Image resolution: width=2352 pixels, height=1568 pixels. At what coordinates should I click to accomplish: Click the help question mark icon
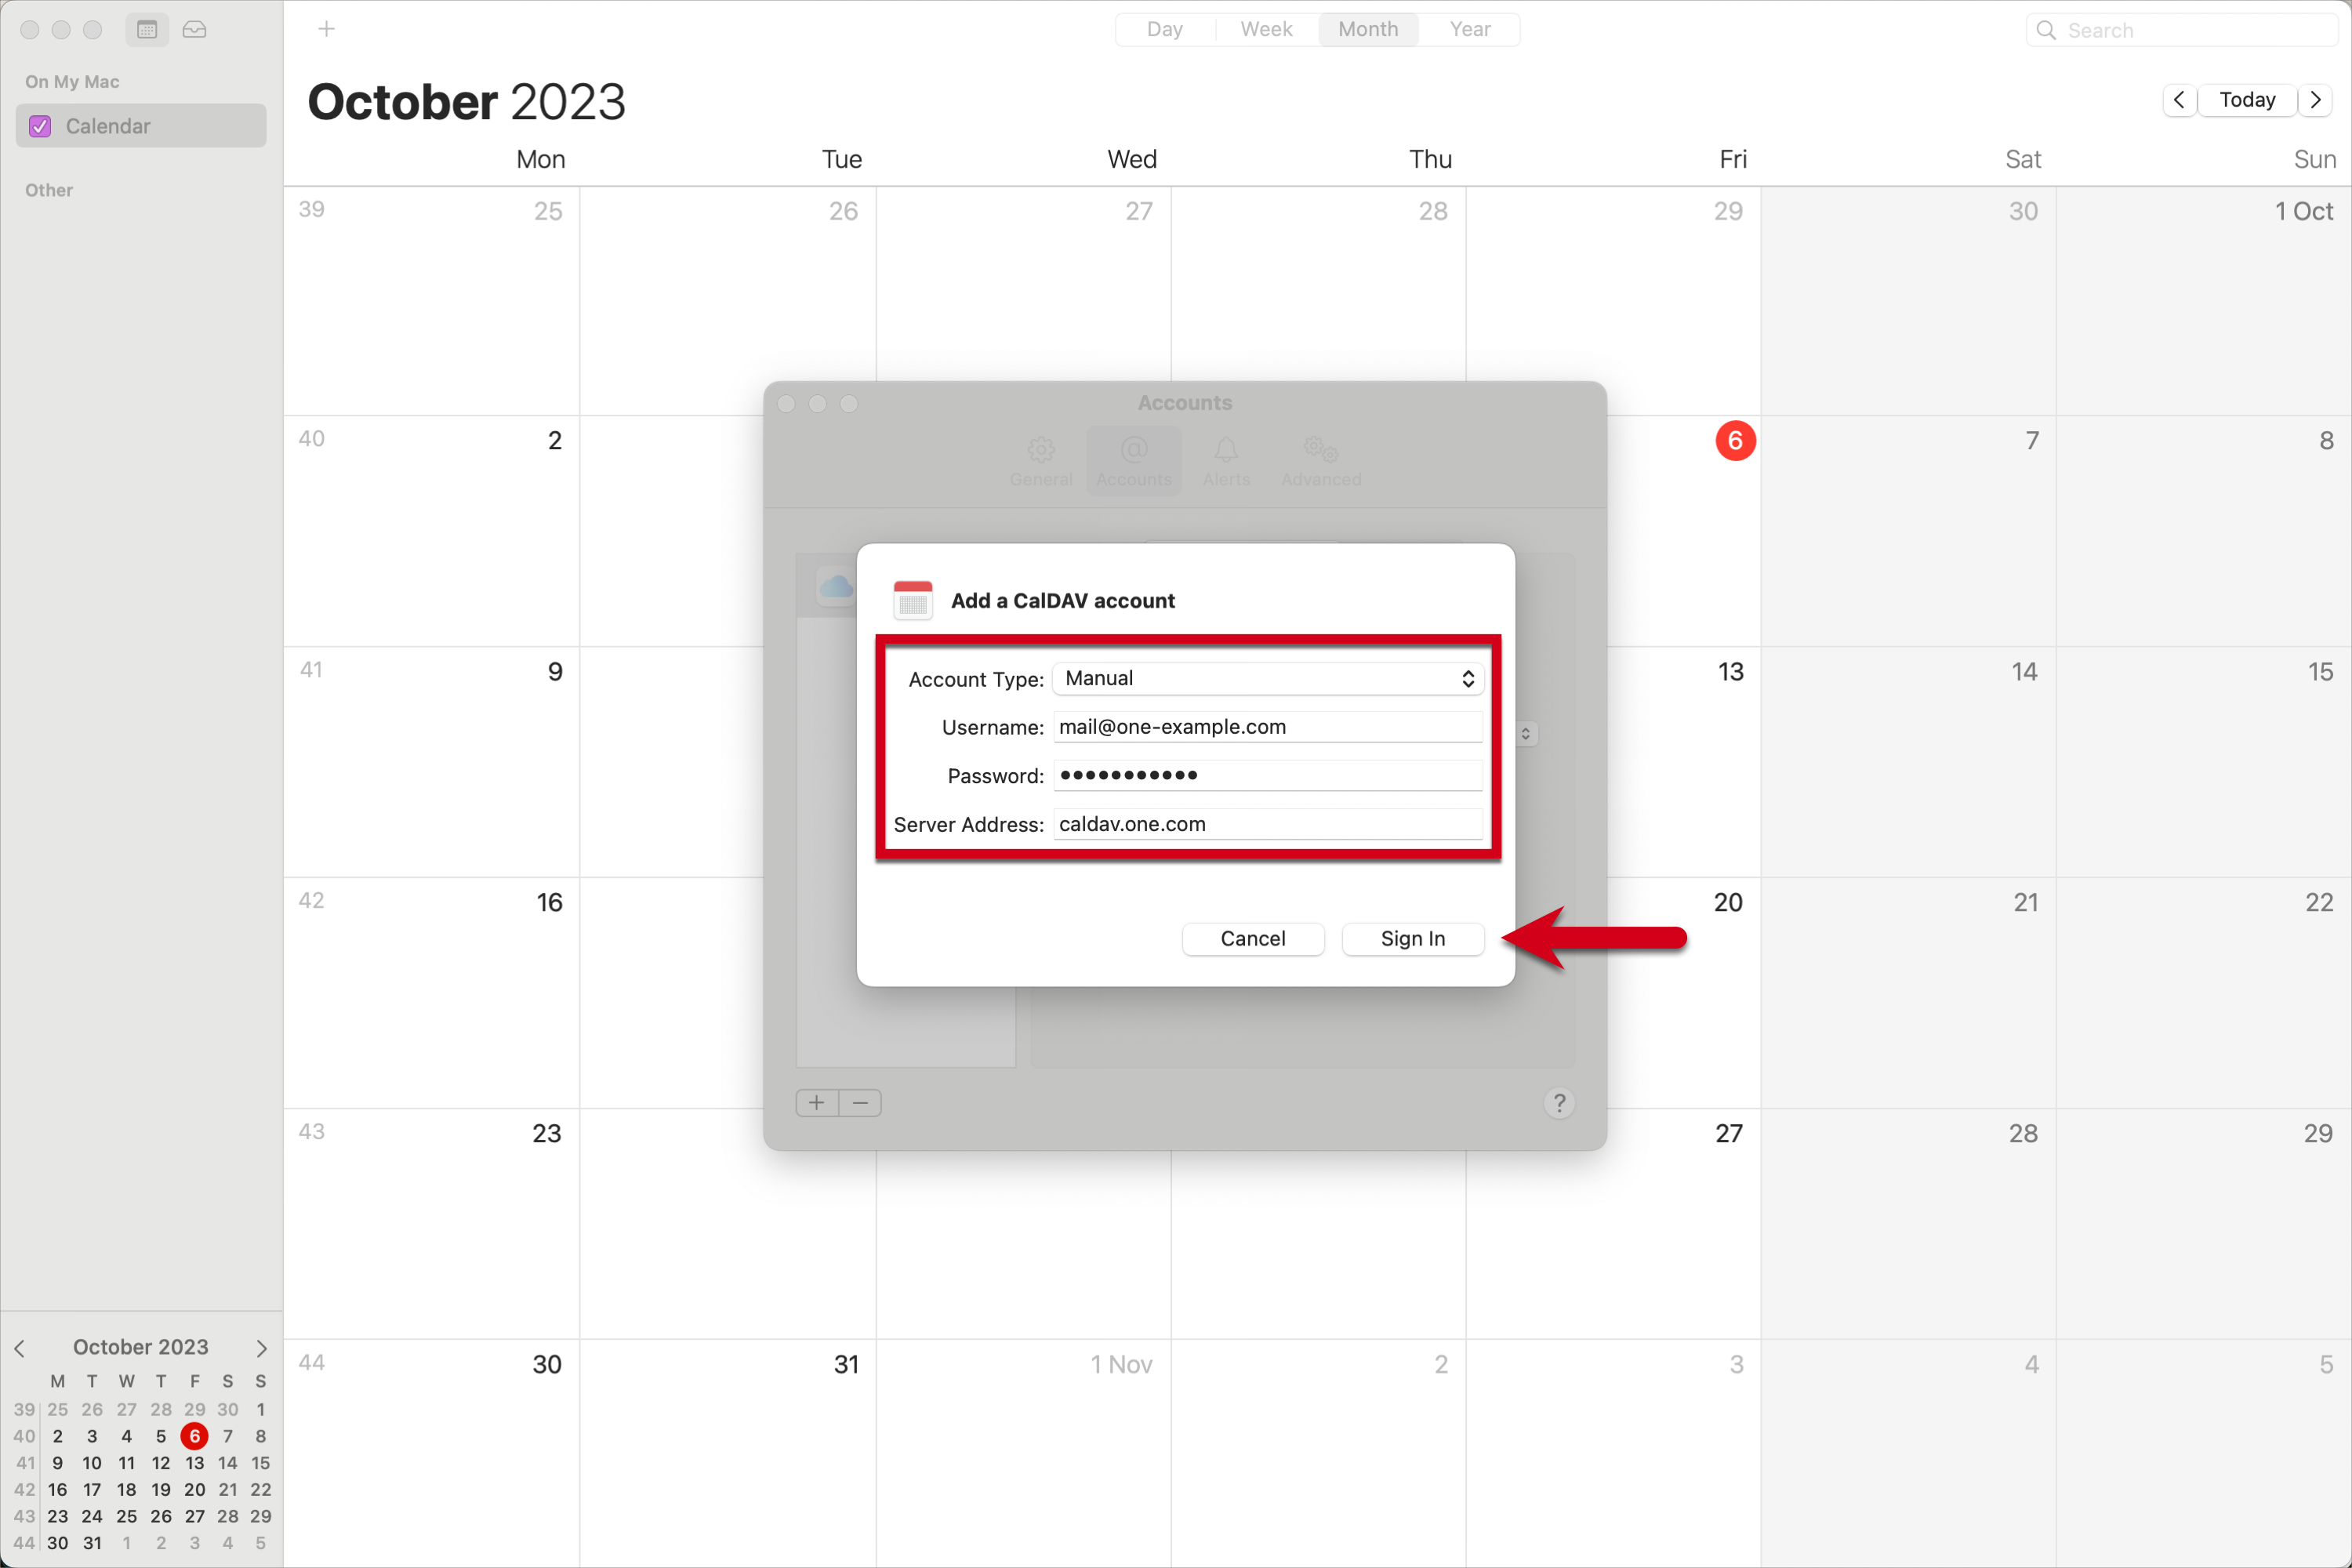coord(1559,1102)
